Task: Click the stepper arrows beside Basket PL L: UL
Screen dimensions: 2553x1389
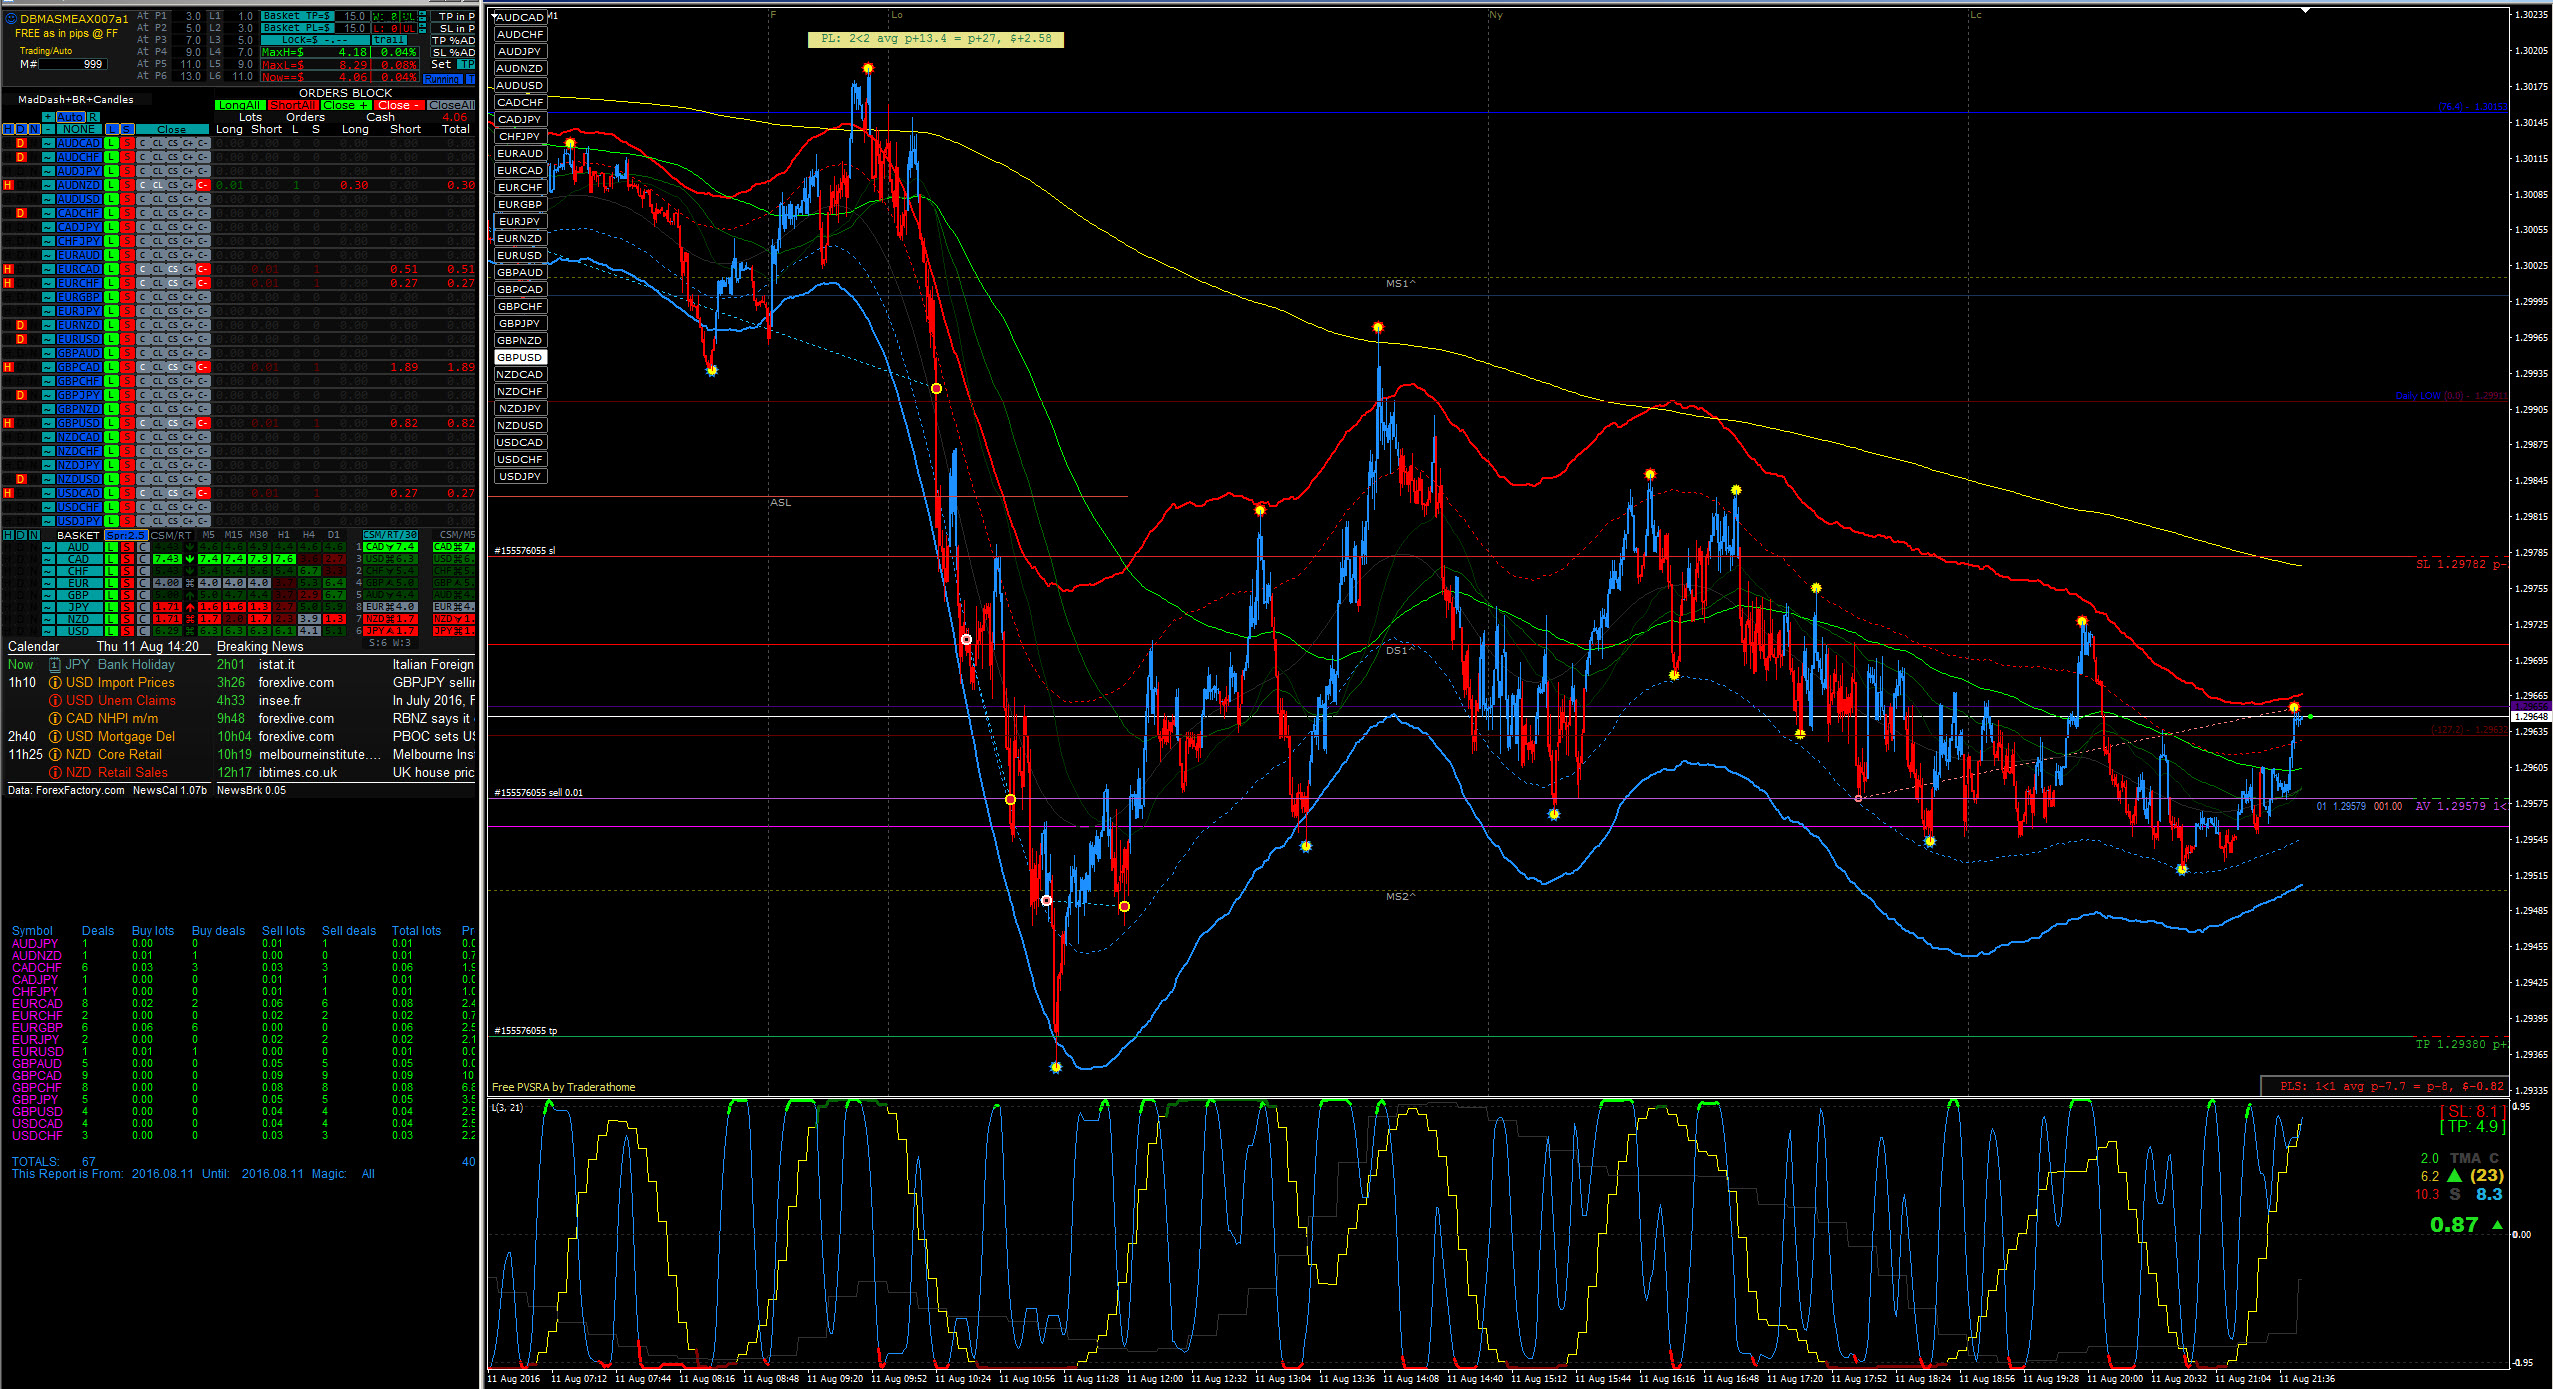Action: (422, 28)
